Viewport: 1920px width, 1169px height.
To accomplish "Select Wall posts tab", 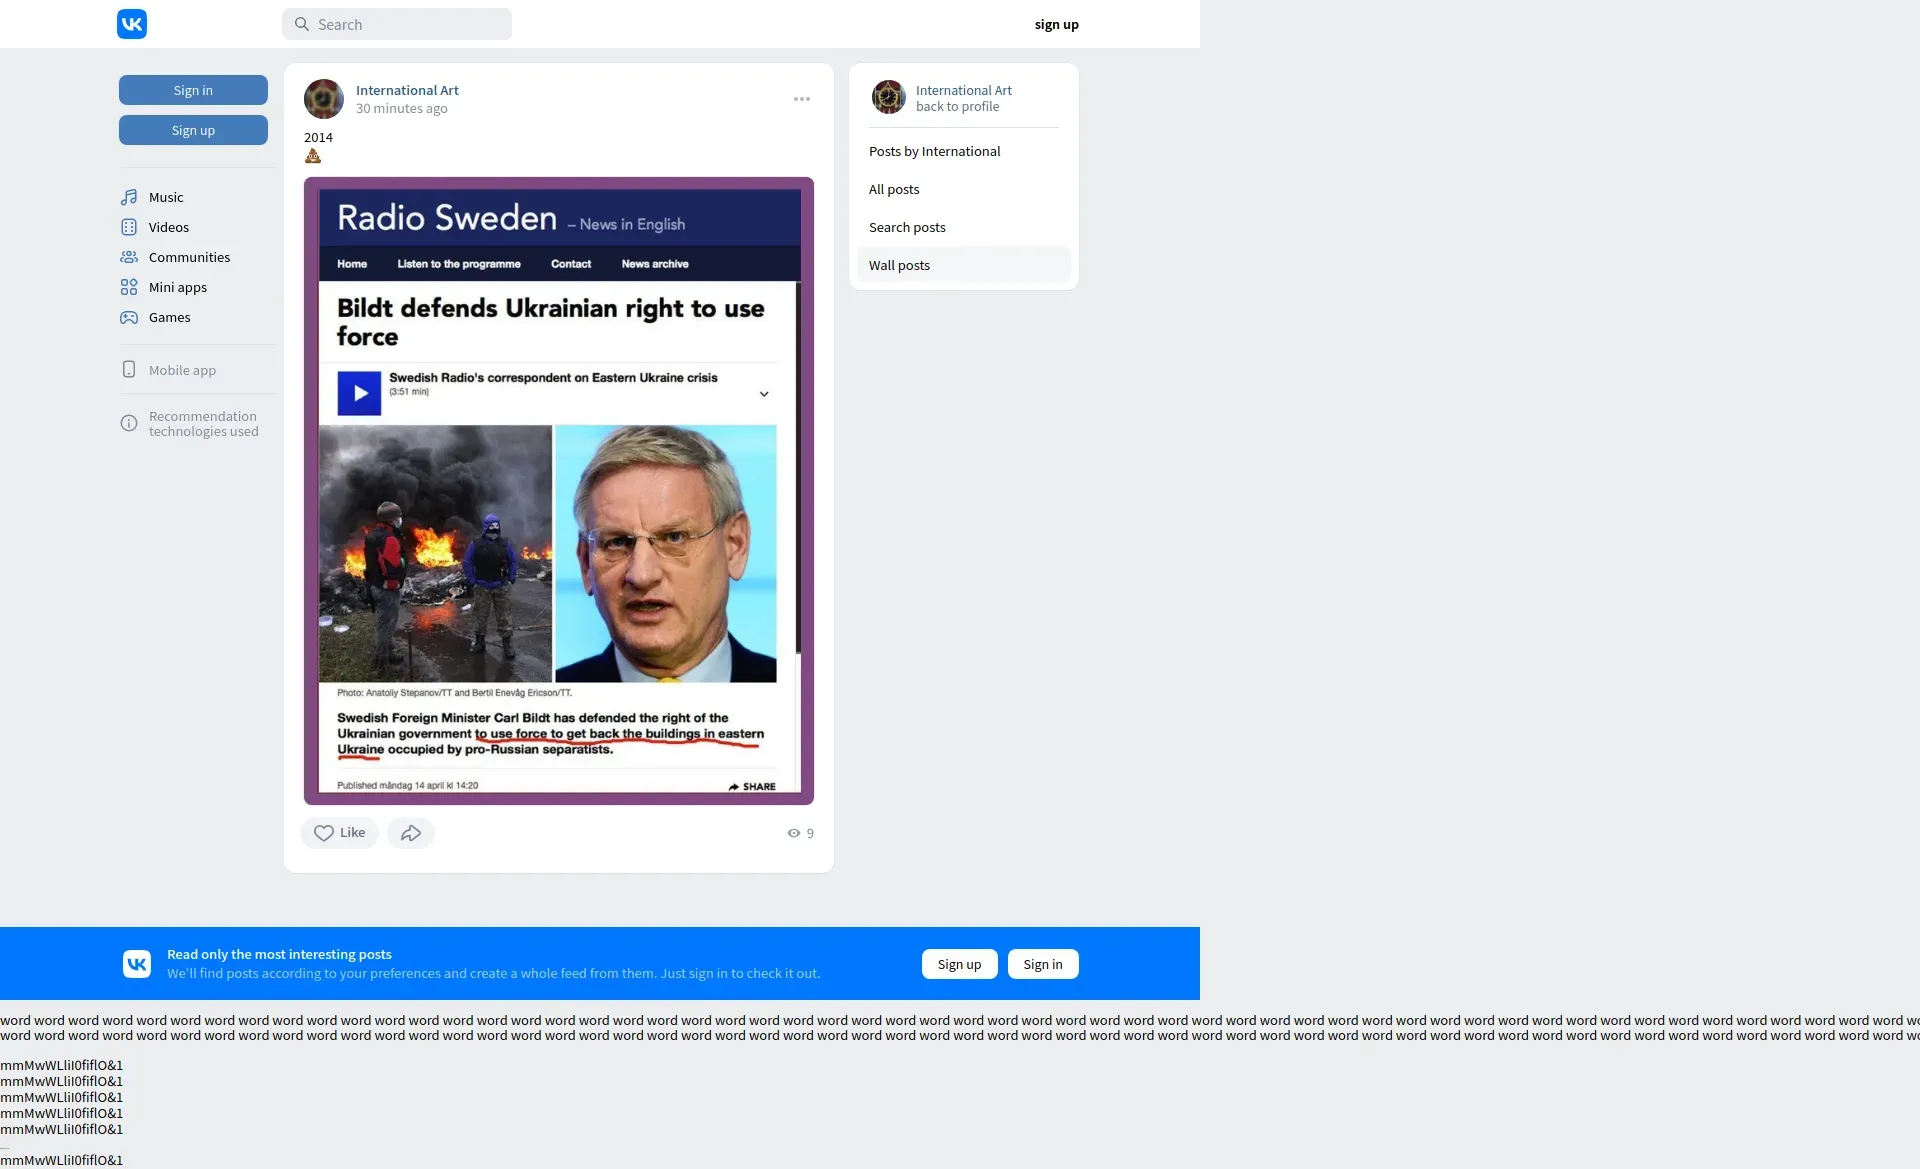I will pyautogui.click(x=964, y=265).
